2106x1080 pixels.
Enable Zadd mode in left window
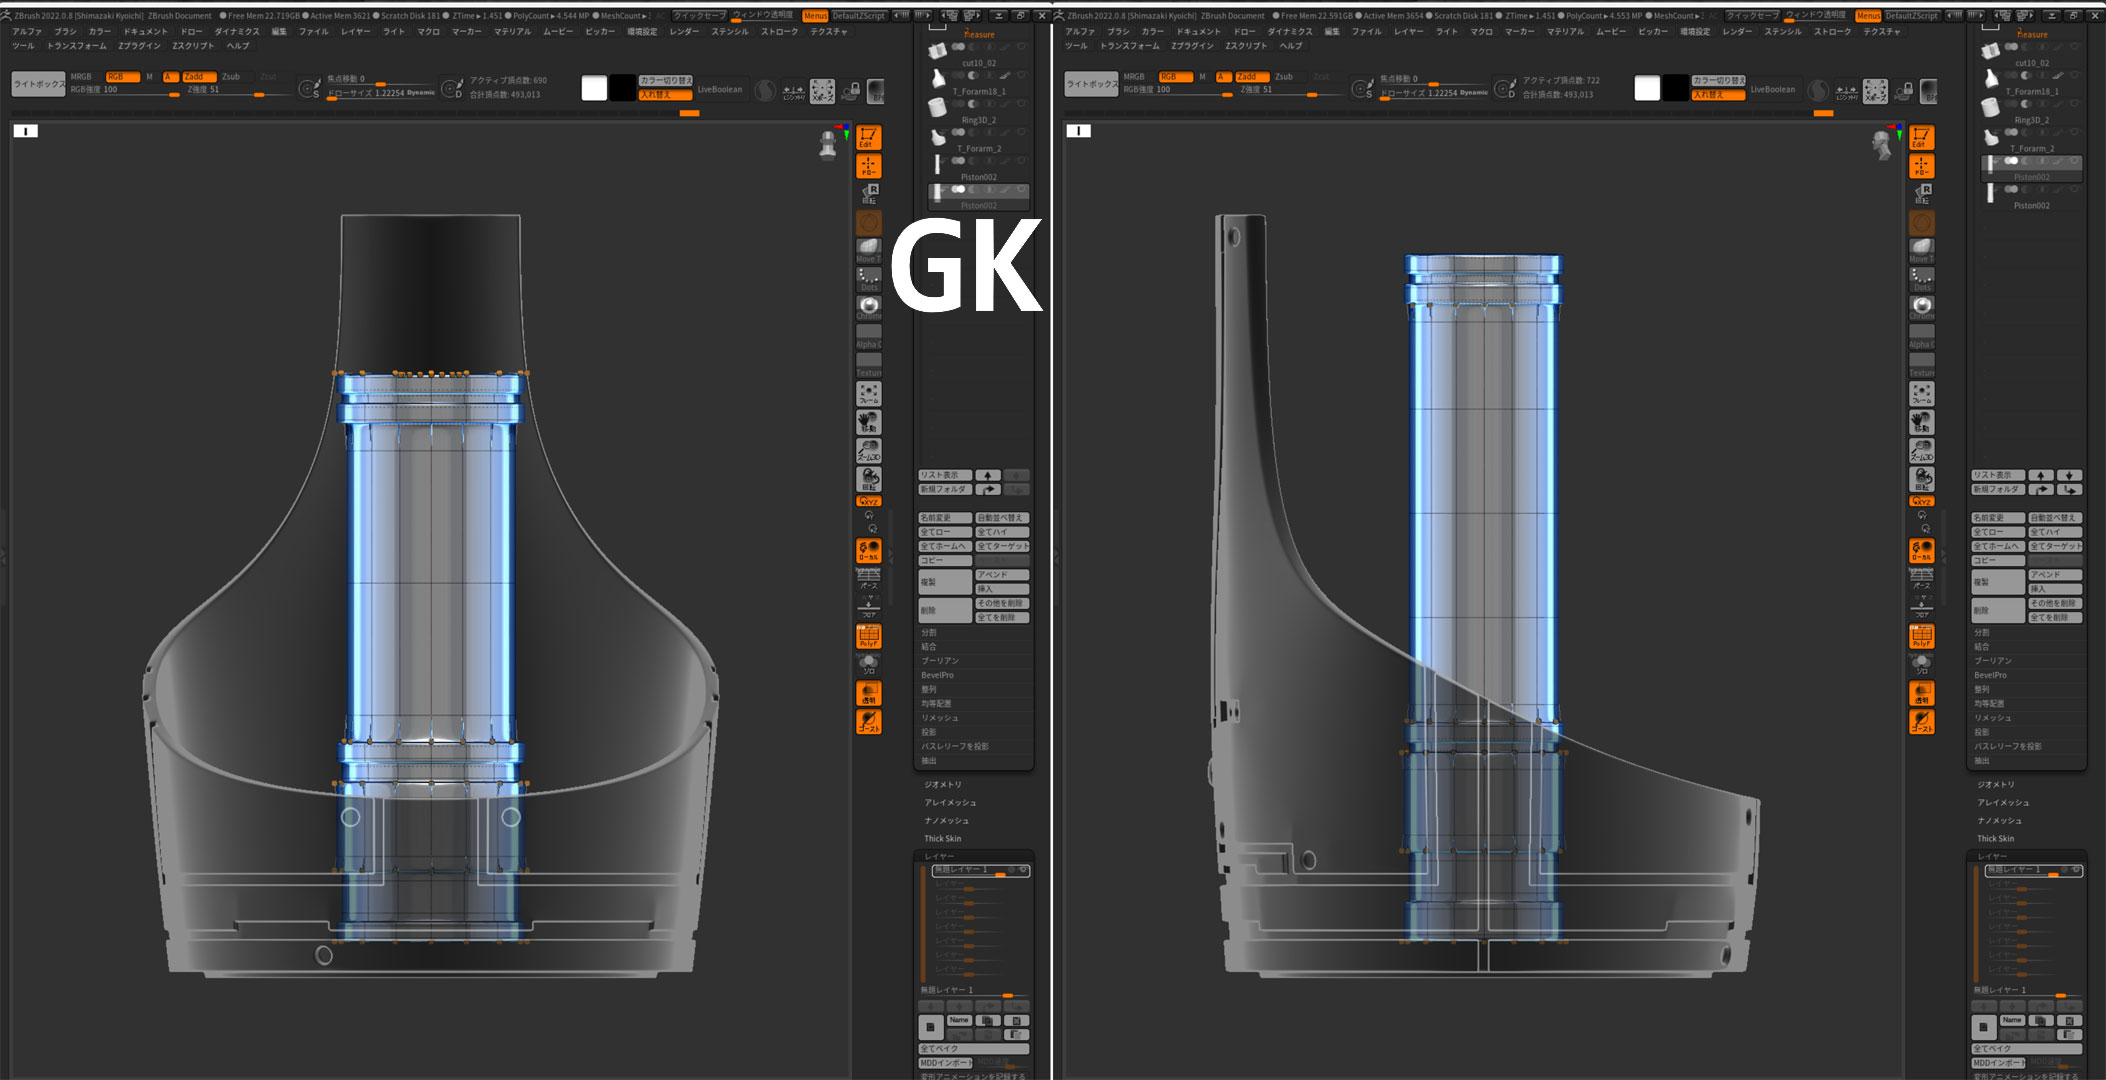tap(199, 77)
